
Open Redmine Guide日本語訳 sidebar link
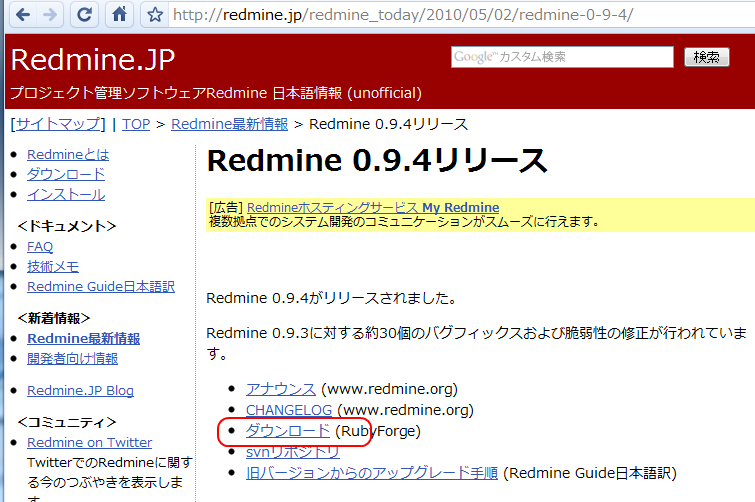click(101, 286)
